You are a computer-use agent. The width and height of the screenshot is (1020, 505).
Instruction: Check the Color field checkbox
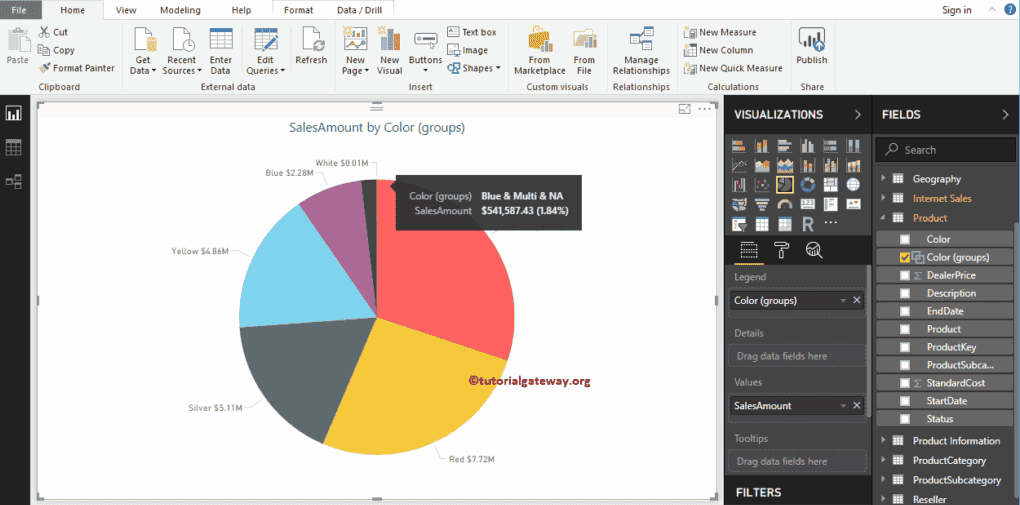905,239
